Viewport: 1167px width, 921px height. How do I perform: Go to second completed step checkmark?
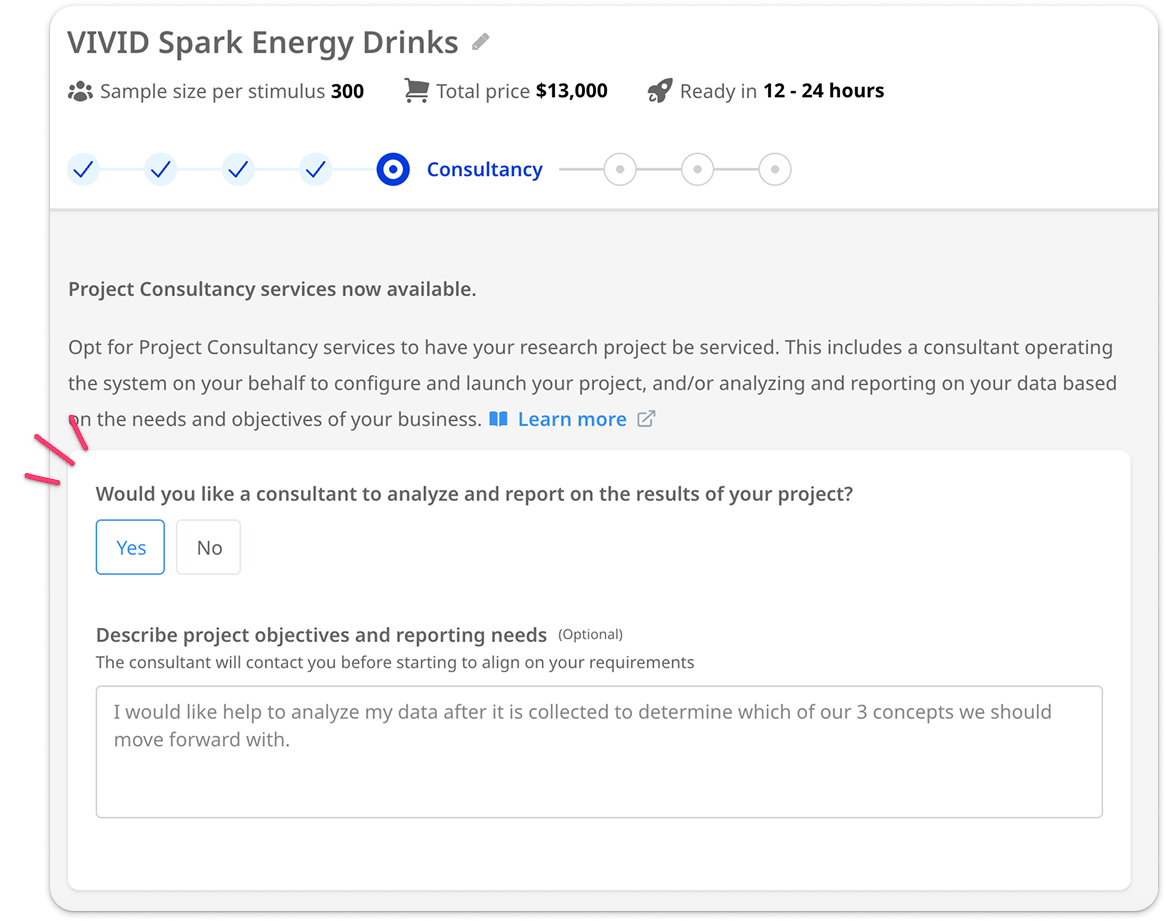pos(161,170)
